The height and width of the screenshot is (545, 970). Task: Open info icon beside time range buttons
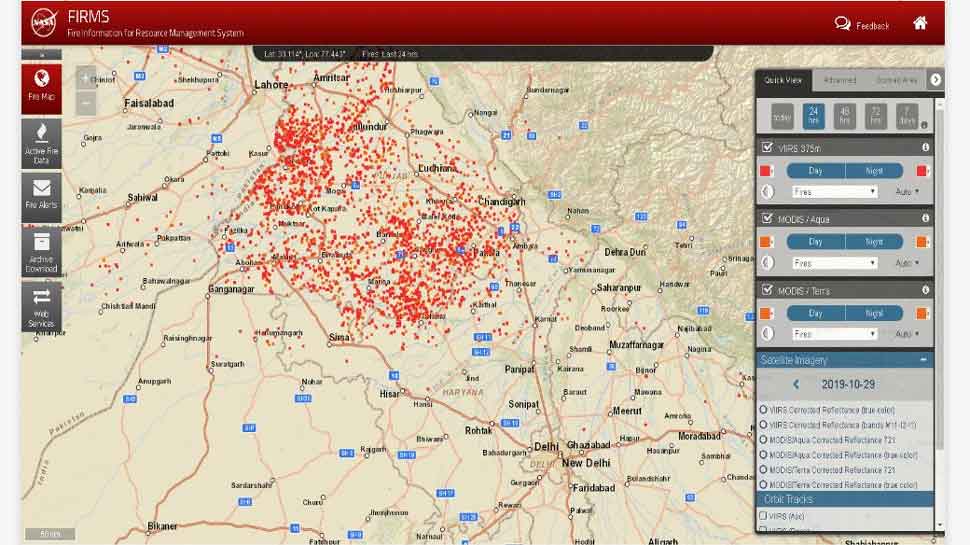coord(924,125)
